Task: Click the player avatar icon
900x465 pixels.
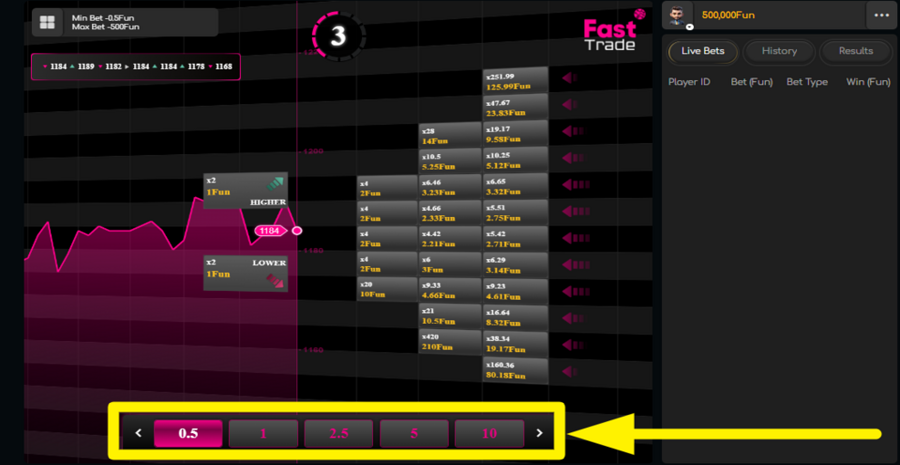Action: [x=678, y=16]
